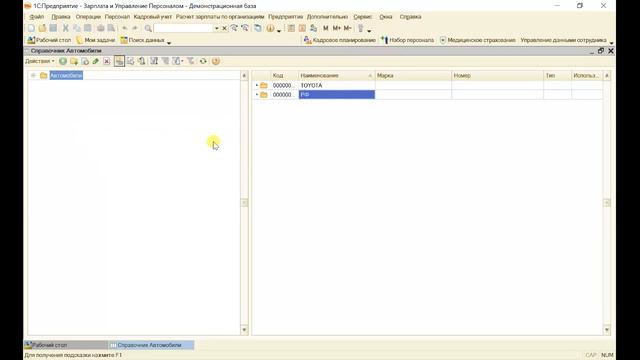The image size is (640, 360).
Task: Click into the toolbar search input field
Action: [184, 28]
